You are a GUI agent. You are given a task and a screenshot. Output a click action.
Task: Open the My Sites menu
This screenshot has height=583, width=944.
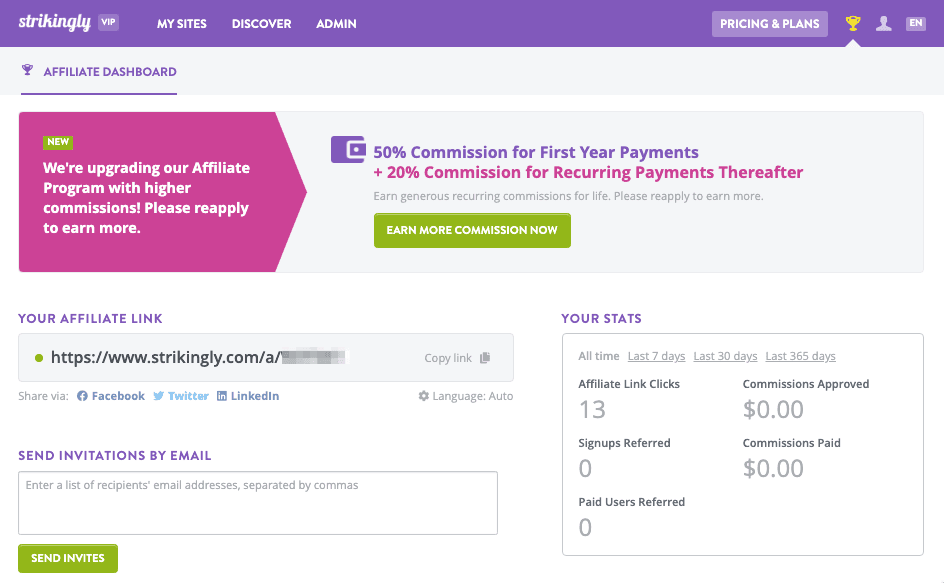click(x=181, y=24)
